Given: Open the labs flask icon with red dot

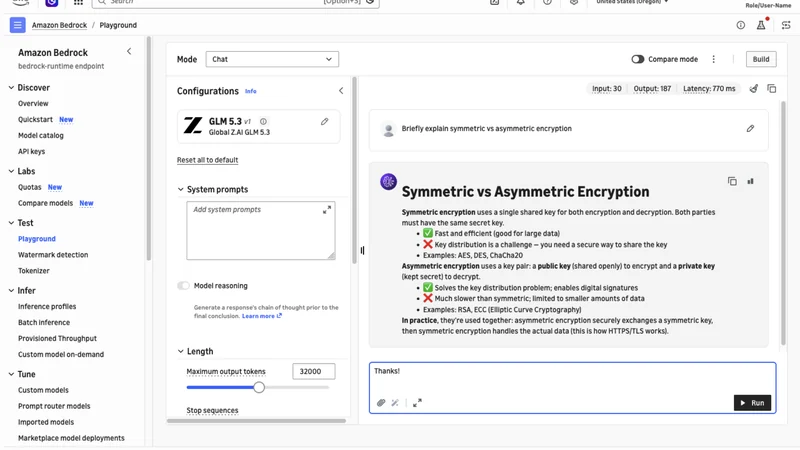Looking at the screenshot, I should [761, 24].
